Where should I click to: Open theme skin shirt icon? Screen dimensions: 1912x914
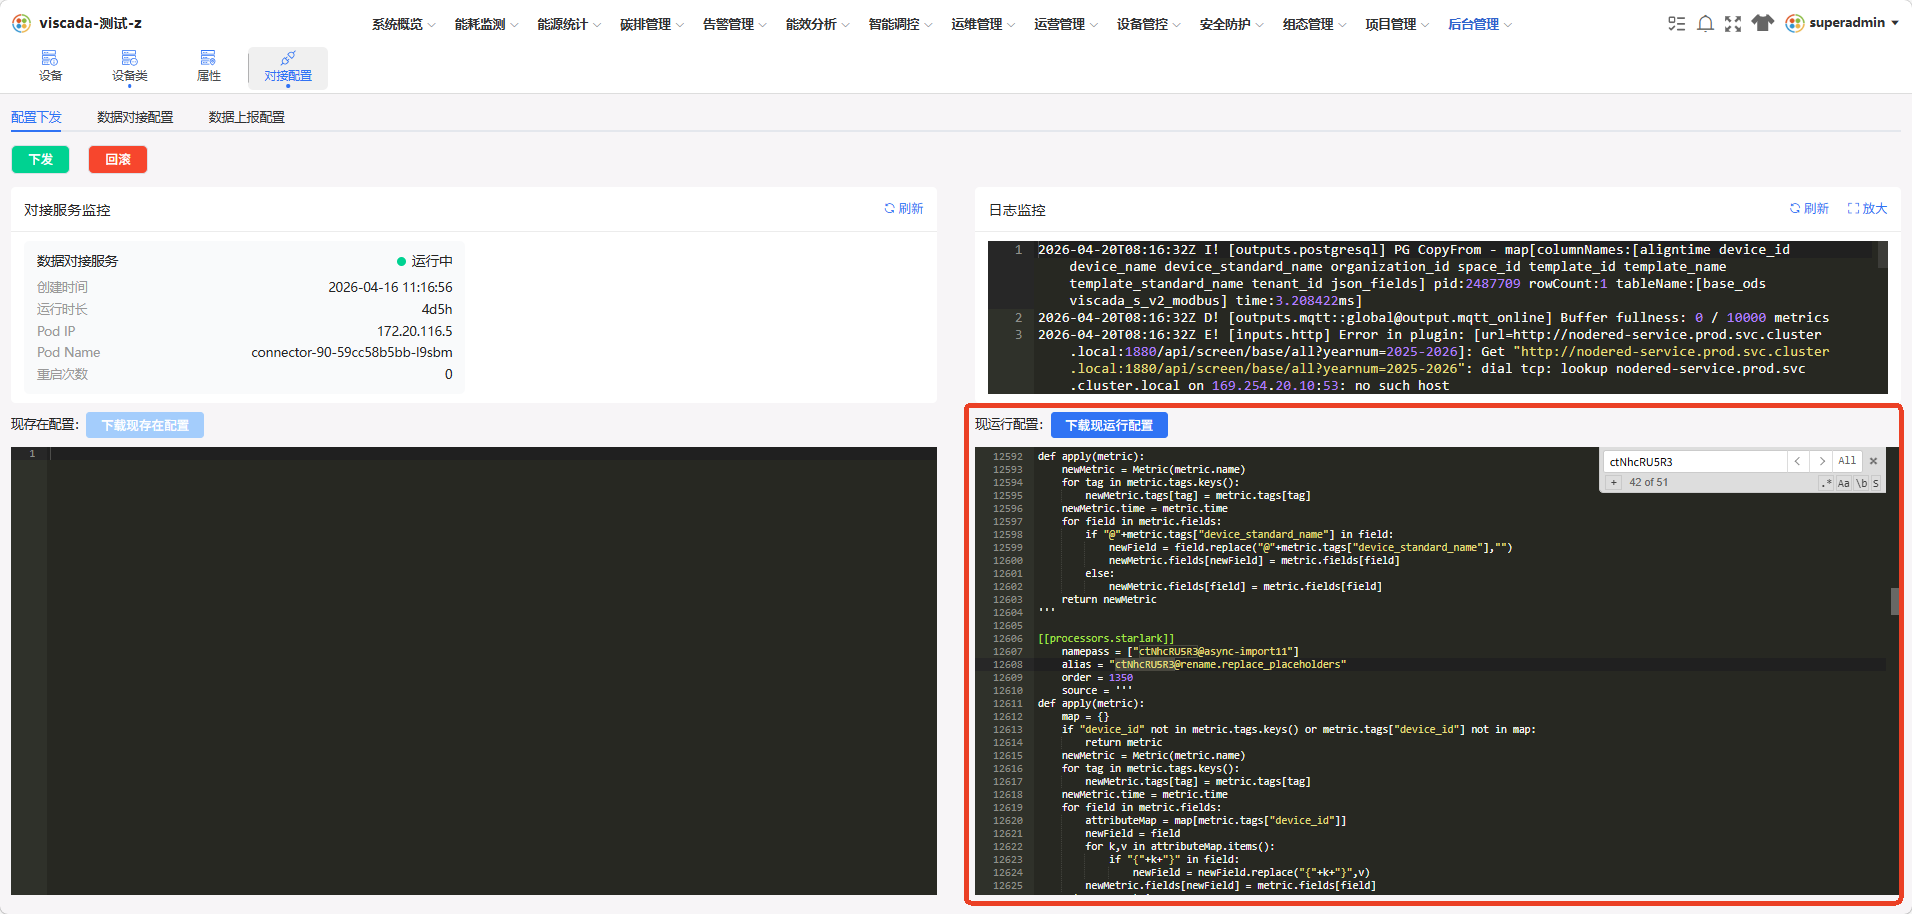(1763, 23)
